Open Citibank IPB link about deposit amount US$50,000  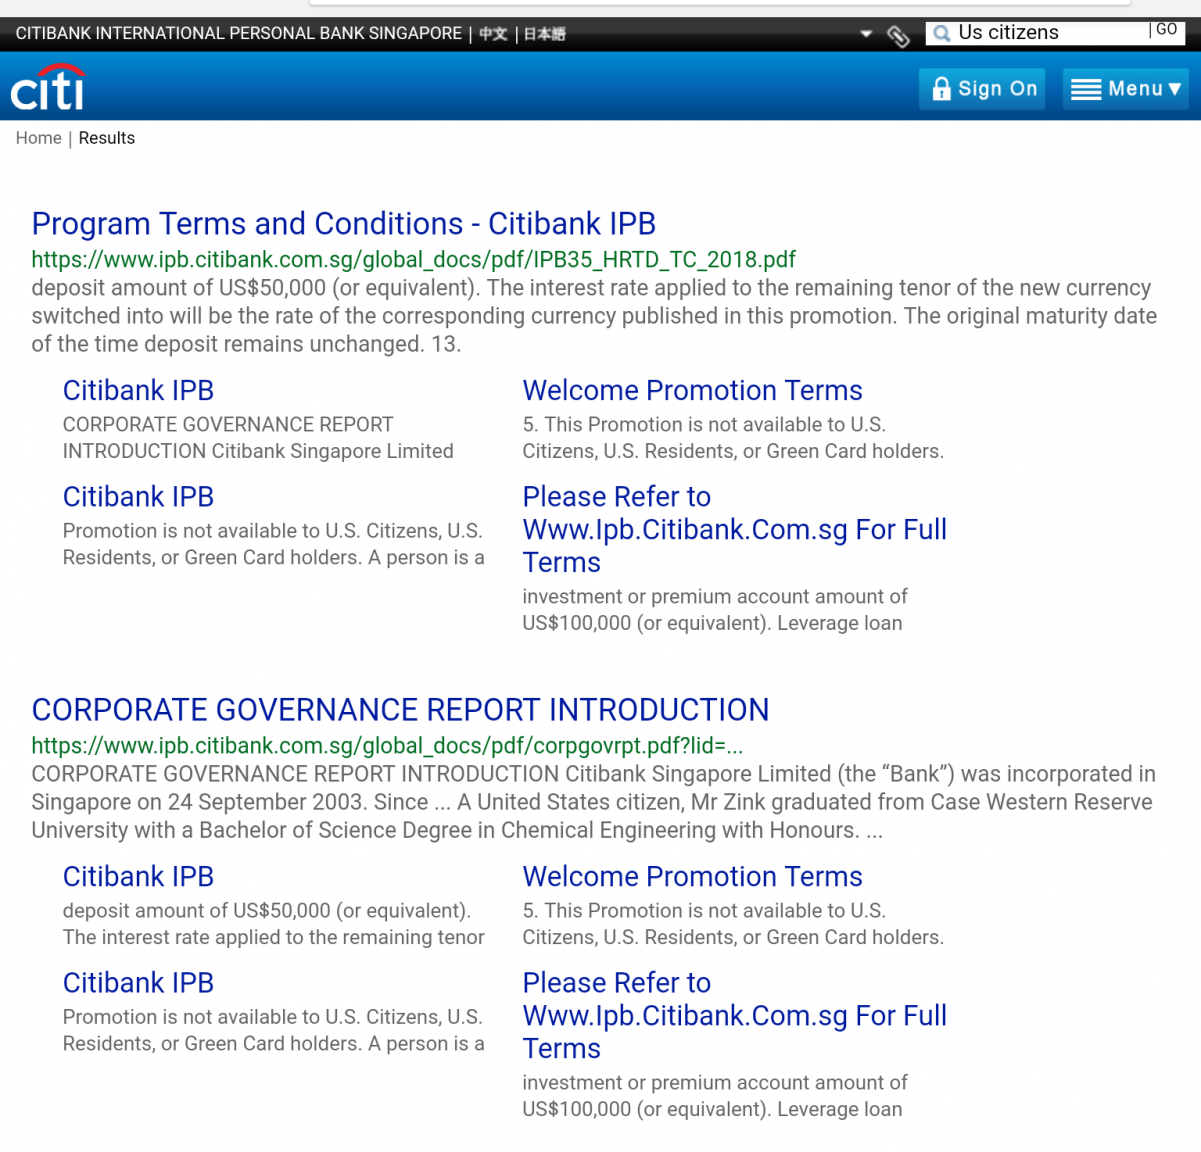point(139,877)
